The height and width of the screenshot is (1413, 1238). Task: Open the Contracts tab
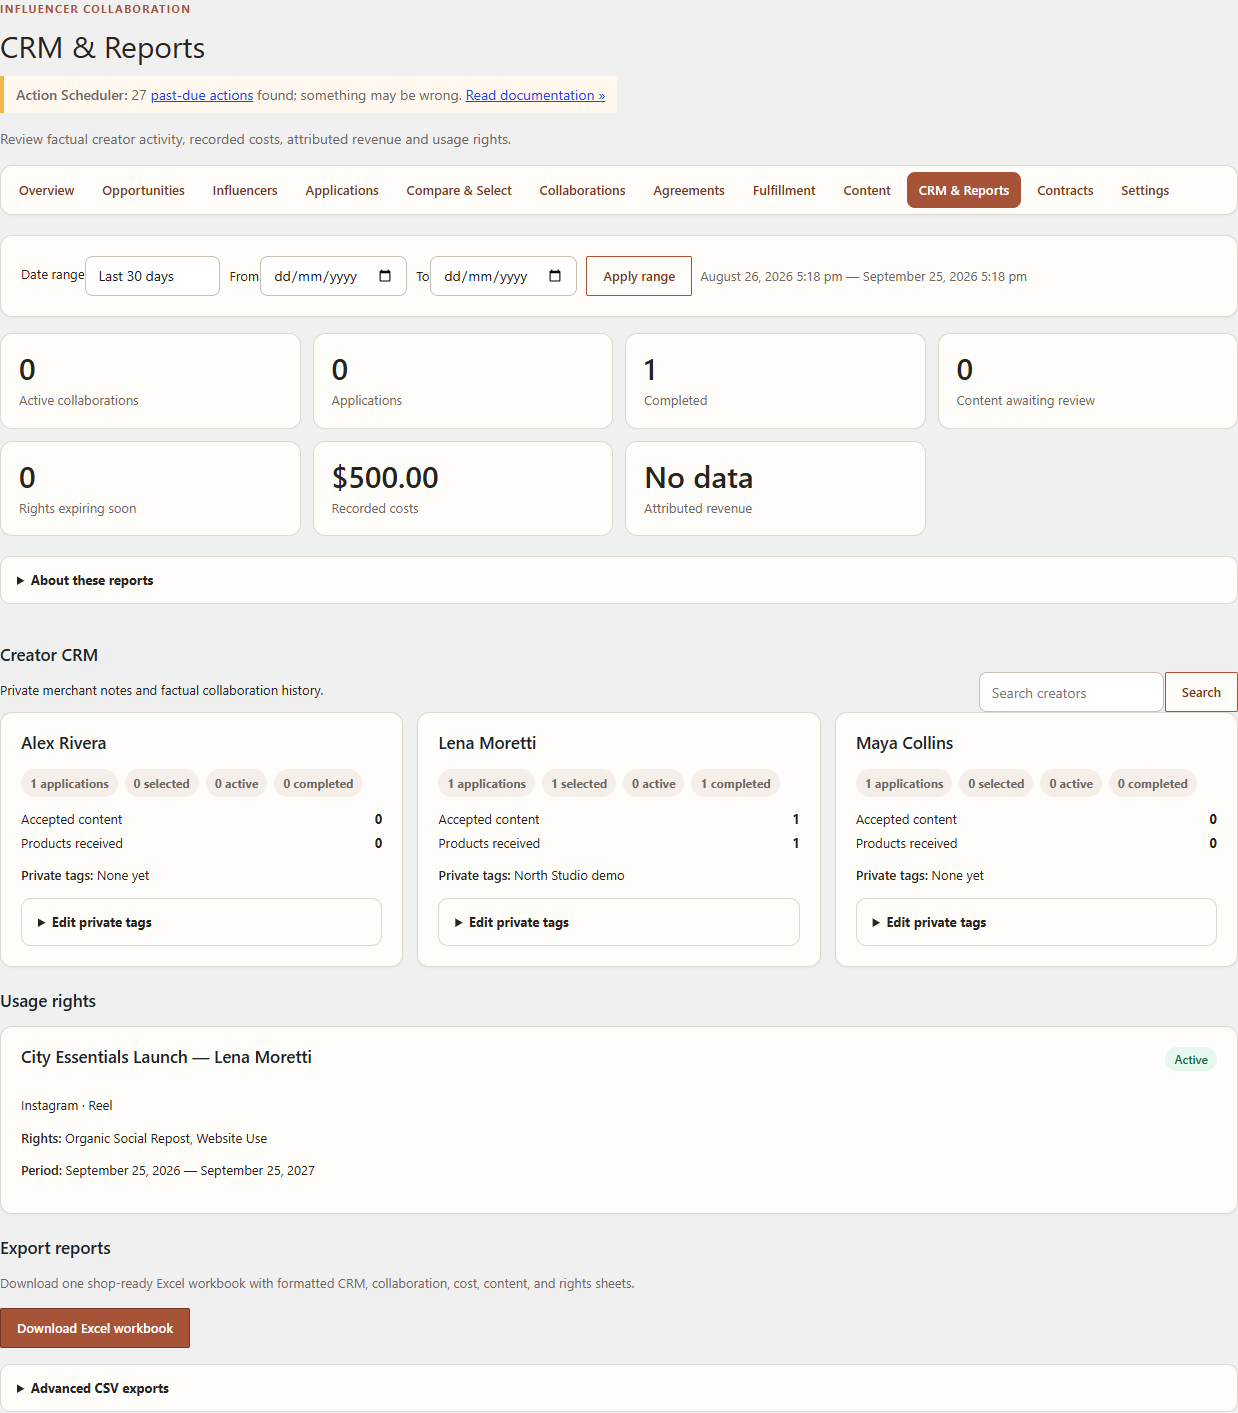click(1065, 190)
